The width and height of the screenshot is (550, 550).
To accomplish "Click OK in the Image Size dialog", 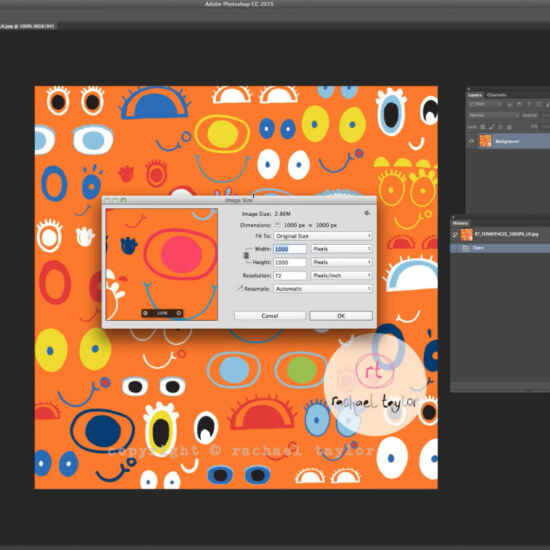I will click(x=341, y=316).
